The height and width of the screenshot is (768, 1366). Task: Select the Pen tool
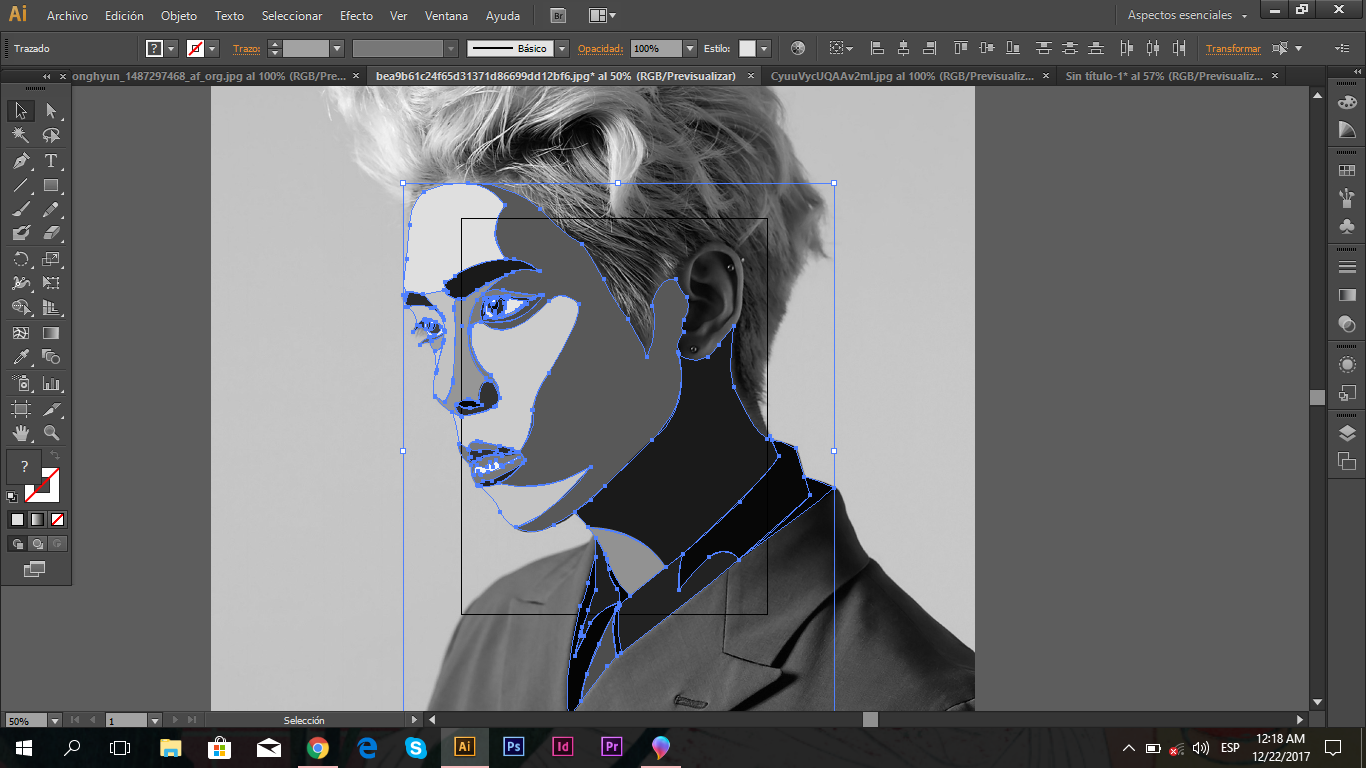click(x=21, y=161)
